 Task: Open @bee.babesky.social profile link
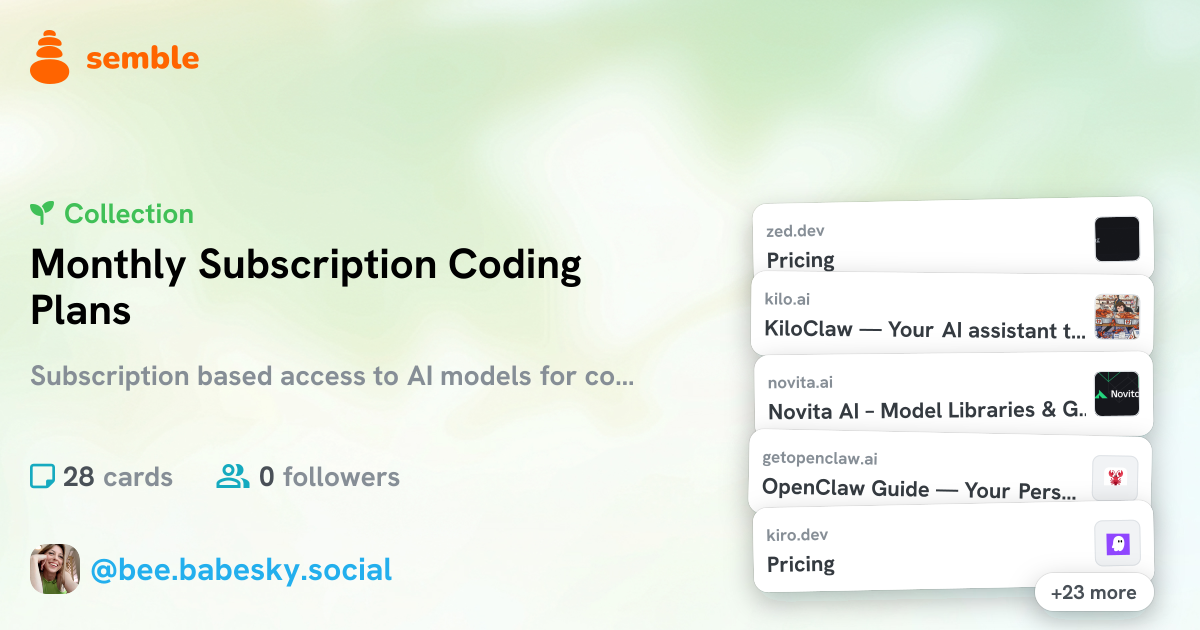coord(241,570)
